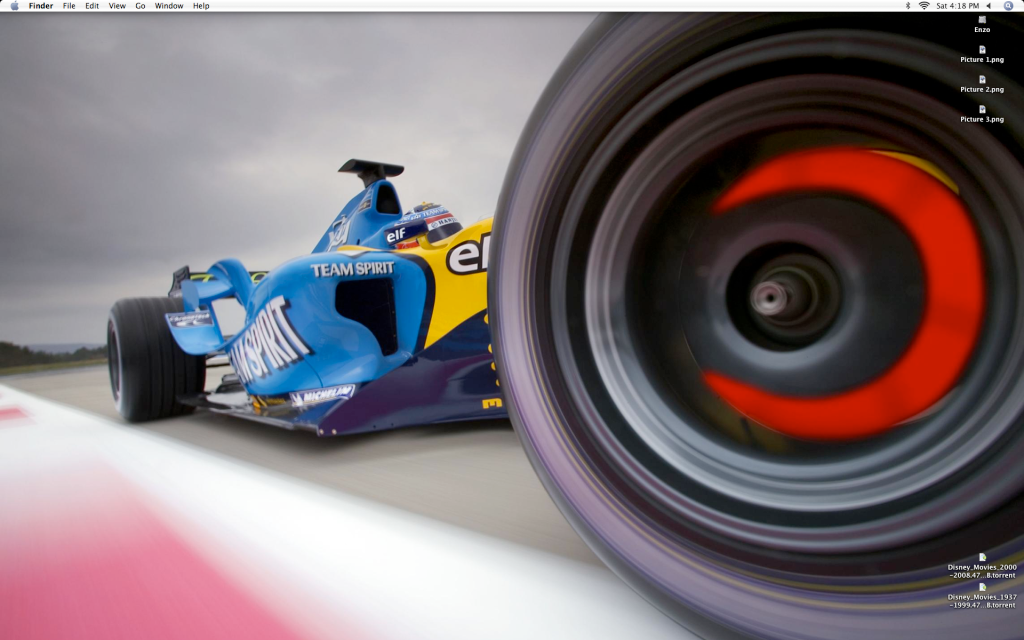Viewport: 1024px width, 640px height.
Task: Click the Bluetooth status icon
Action: pyautogui.click(x=908, y=6)
